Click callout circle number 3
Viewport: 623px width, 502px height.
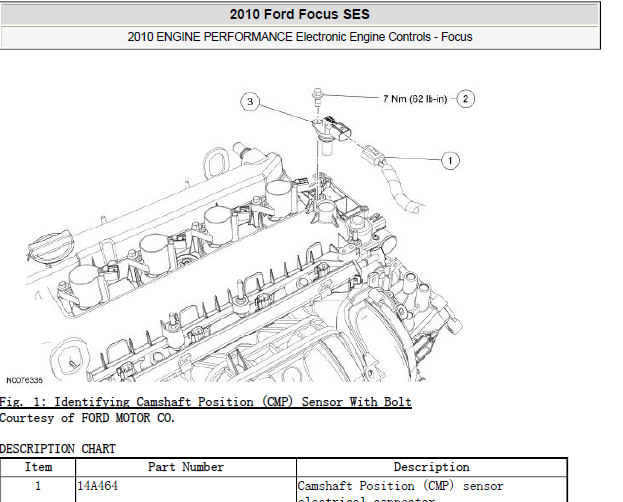click(x=250, y=102)
